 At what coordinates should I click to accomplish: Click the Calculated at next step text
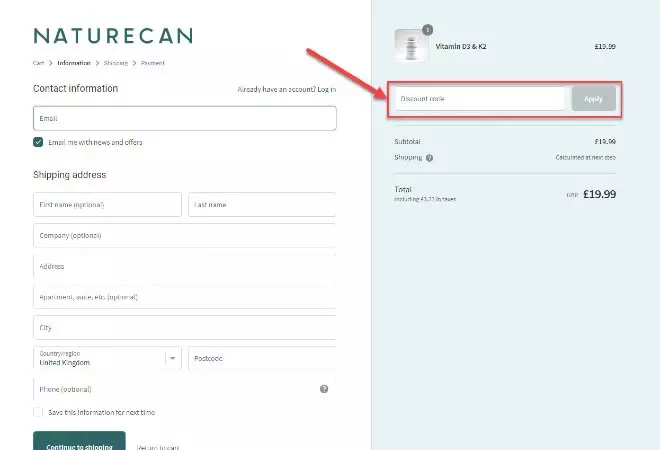pyautogui.click(x=585, y=157)
